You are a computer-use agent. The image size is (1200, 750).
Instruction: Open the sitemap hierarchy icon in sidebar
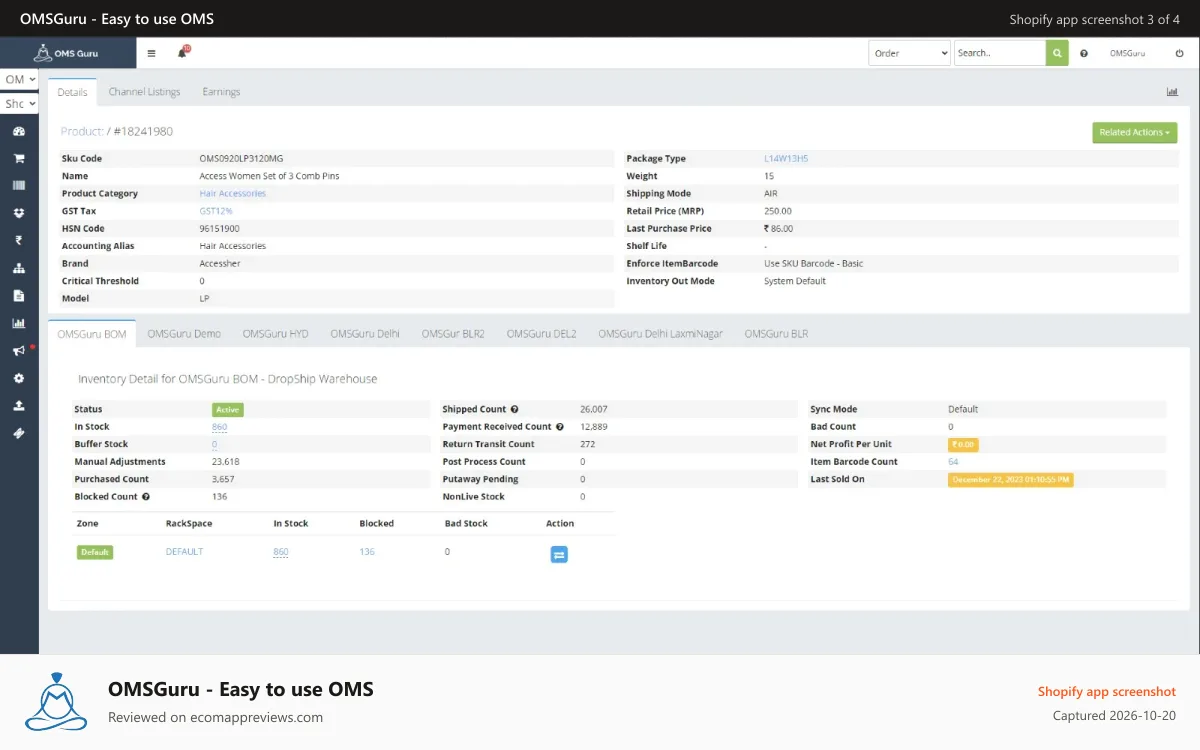(18, 268)
